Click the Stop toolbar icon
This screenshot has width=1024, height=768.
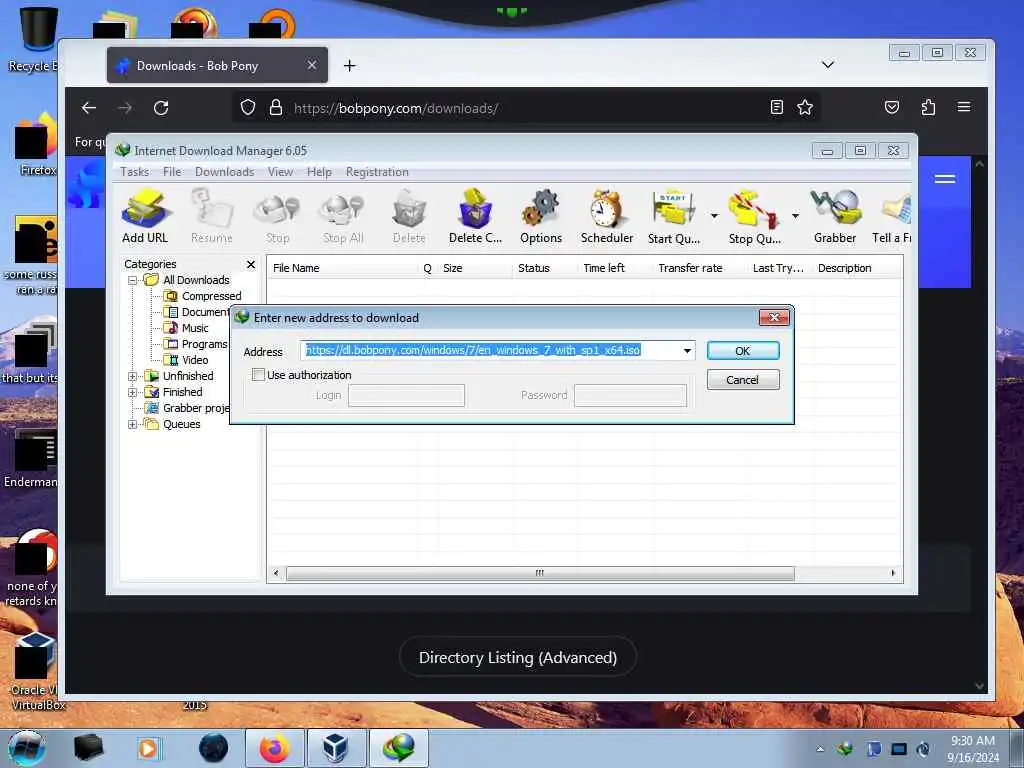point(278,216)
